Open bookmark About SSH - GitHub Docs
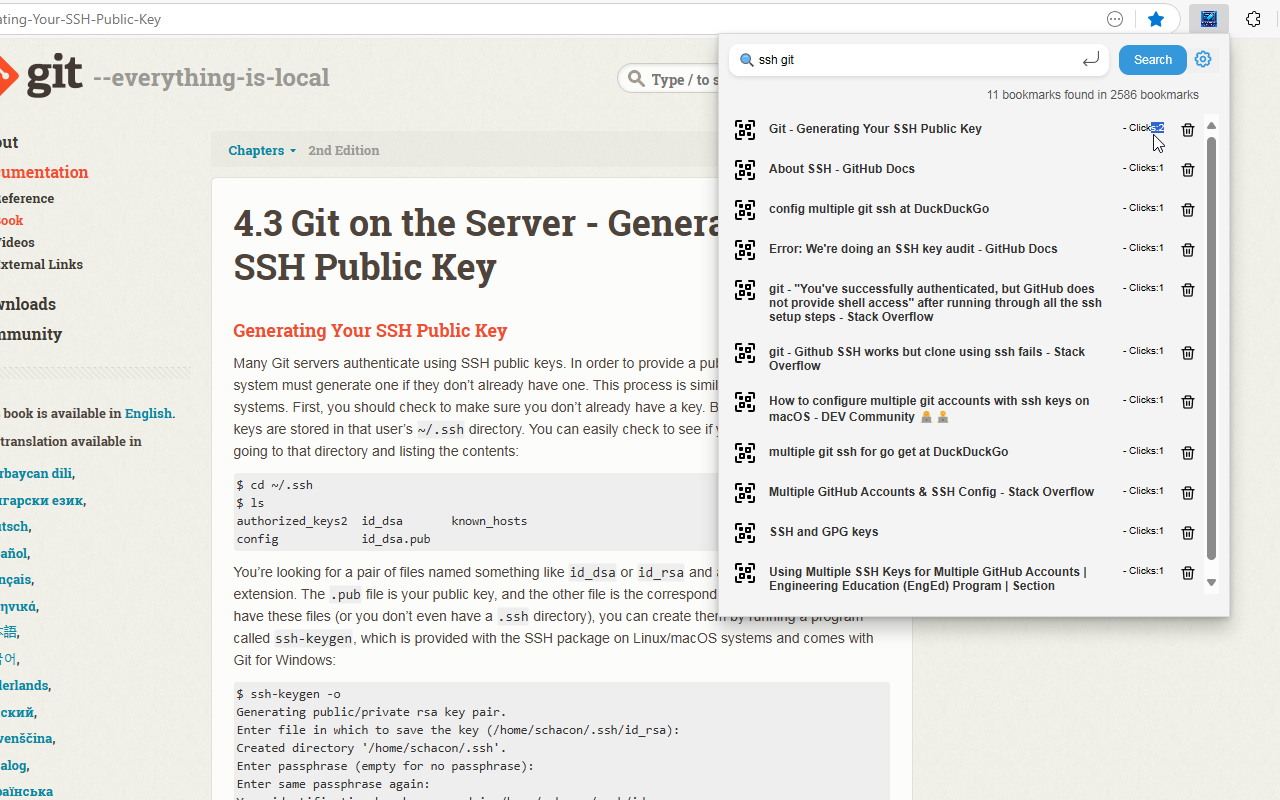Image resolution: width=1280 pixels, height=800 pixels. click(842, 169)
